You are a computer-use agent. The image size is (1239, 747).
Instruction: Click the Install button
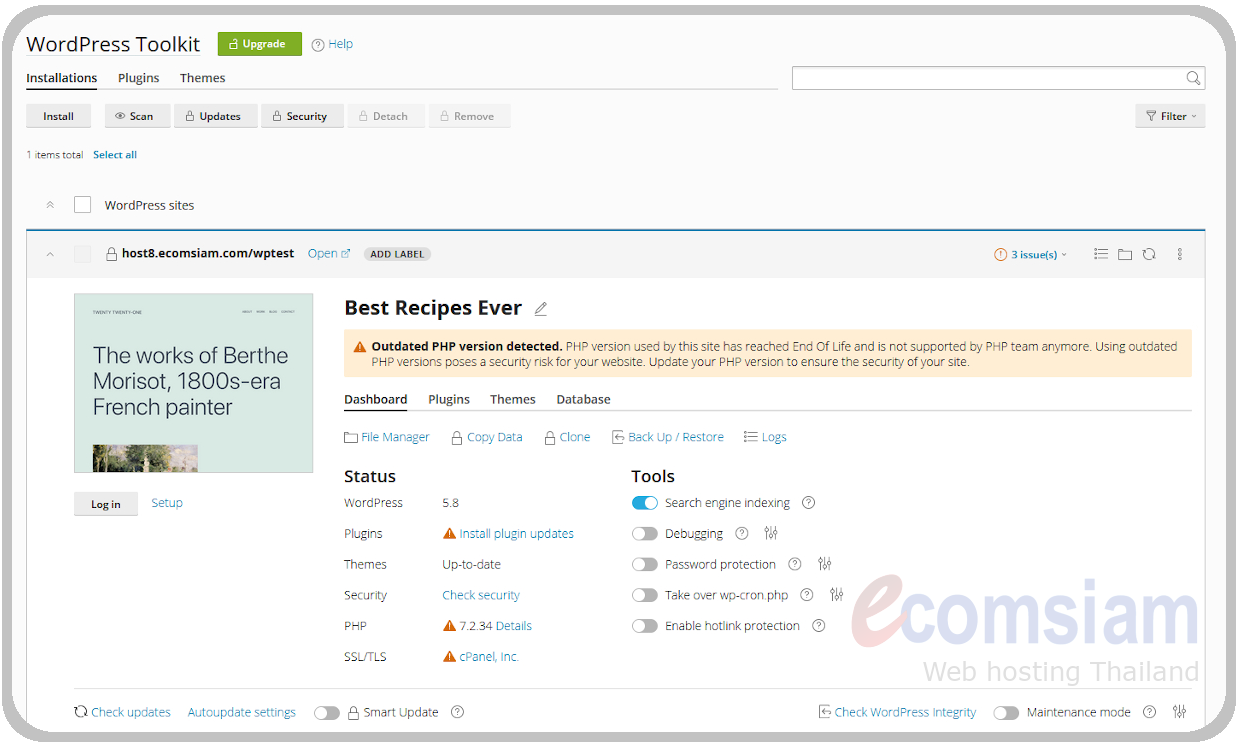tap(58, 116)
